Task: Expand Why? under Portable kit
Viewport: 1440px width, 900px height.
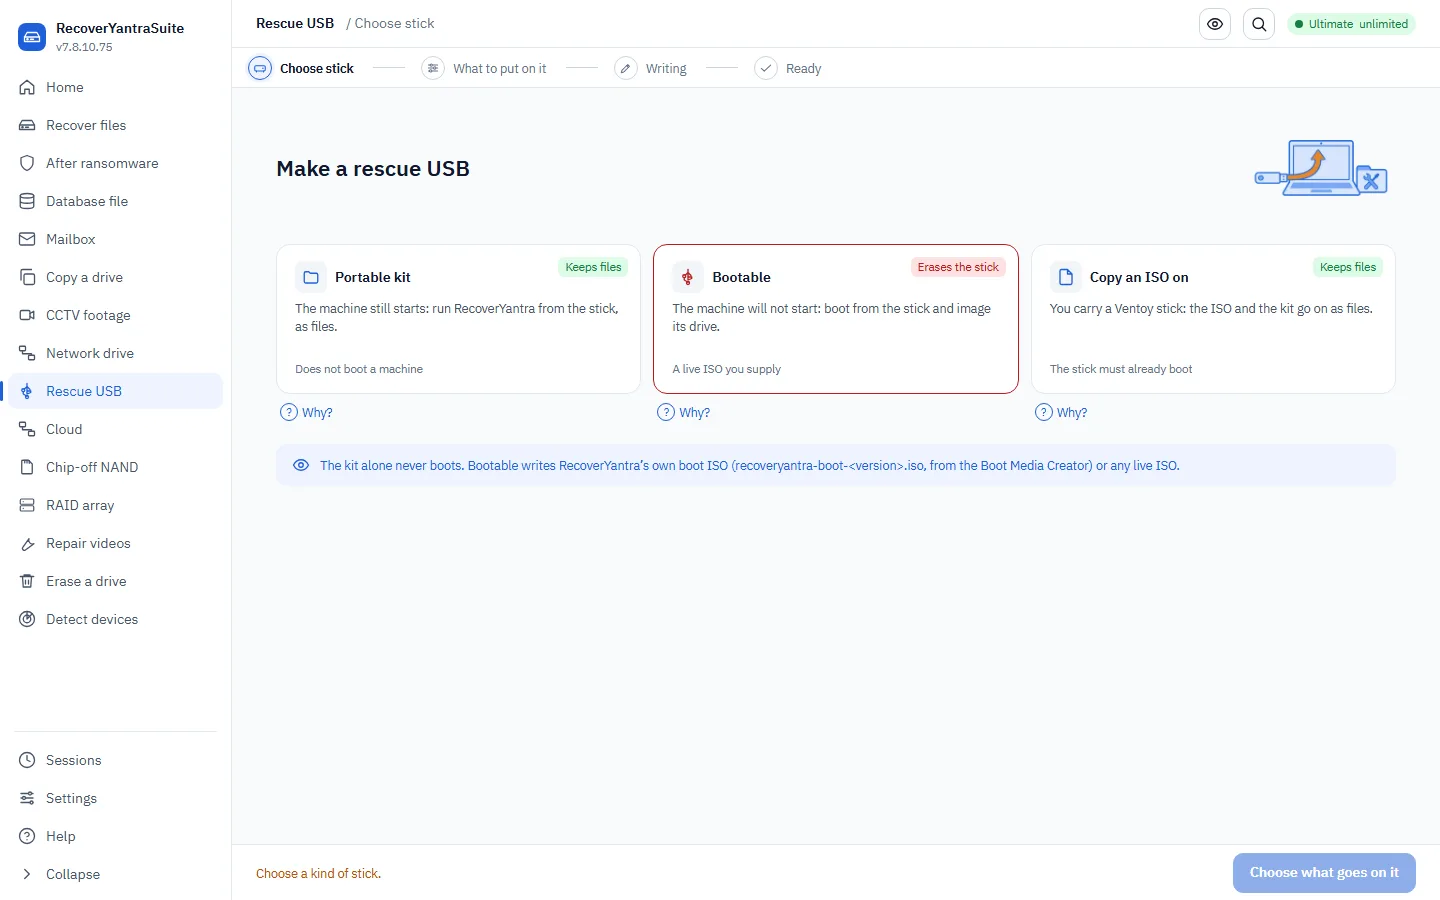Action: point(306,412)
